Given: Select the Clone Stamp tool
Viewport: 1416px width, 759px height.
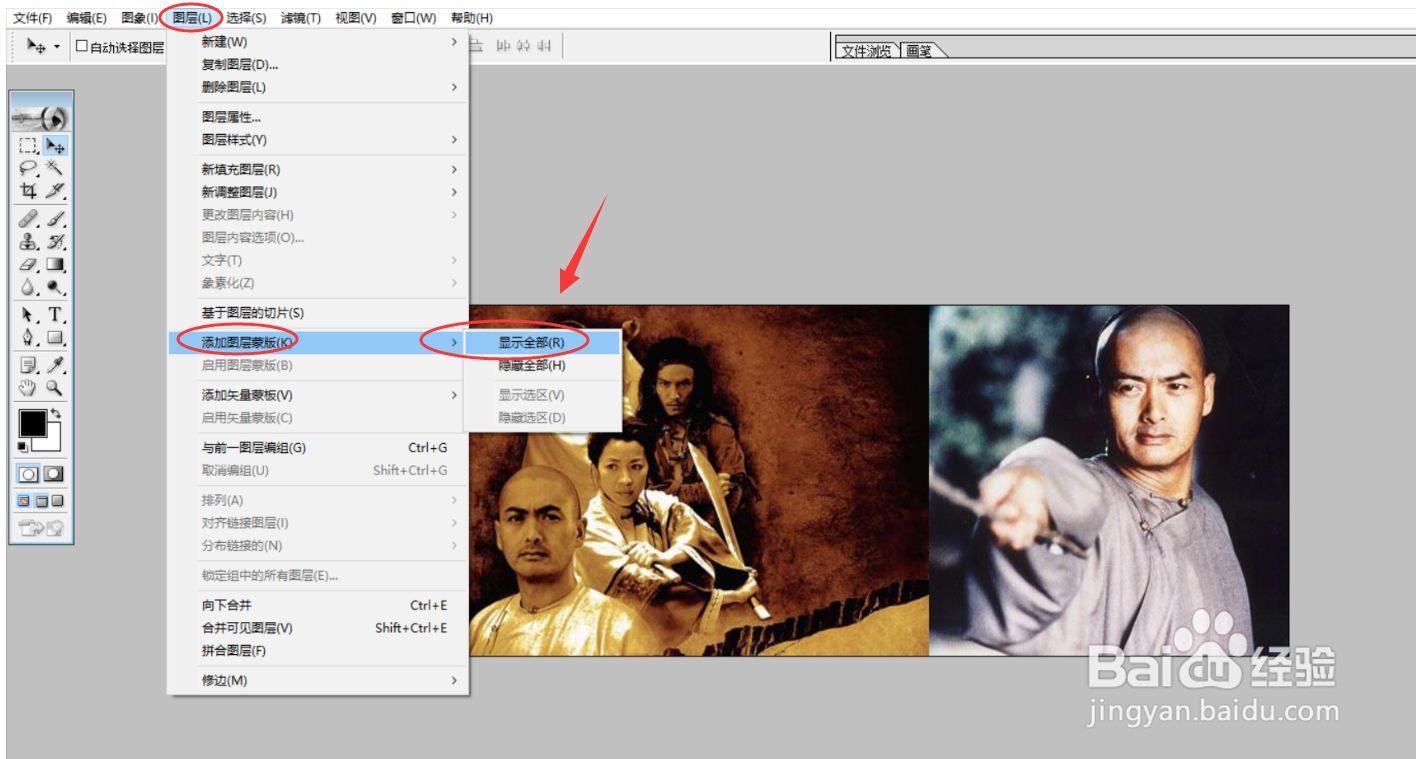Looking at the screenshot, I should [28, 241].
